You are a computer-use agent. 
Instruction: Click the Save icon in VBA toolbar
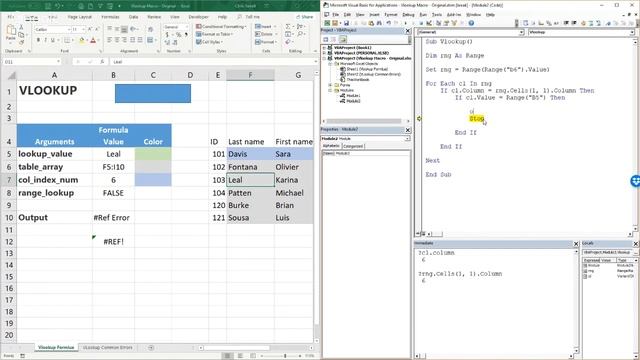click(346, 23)
